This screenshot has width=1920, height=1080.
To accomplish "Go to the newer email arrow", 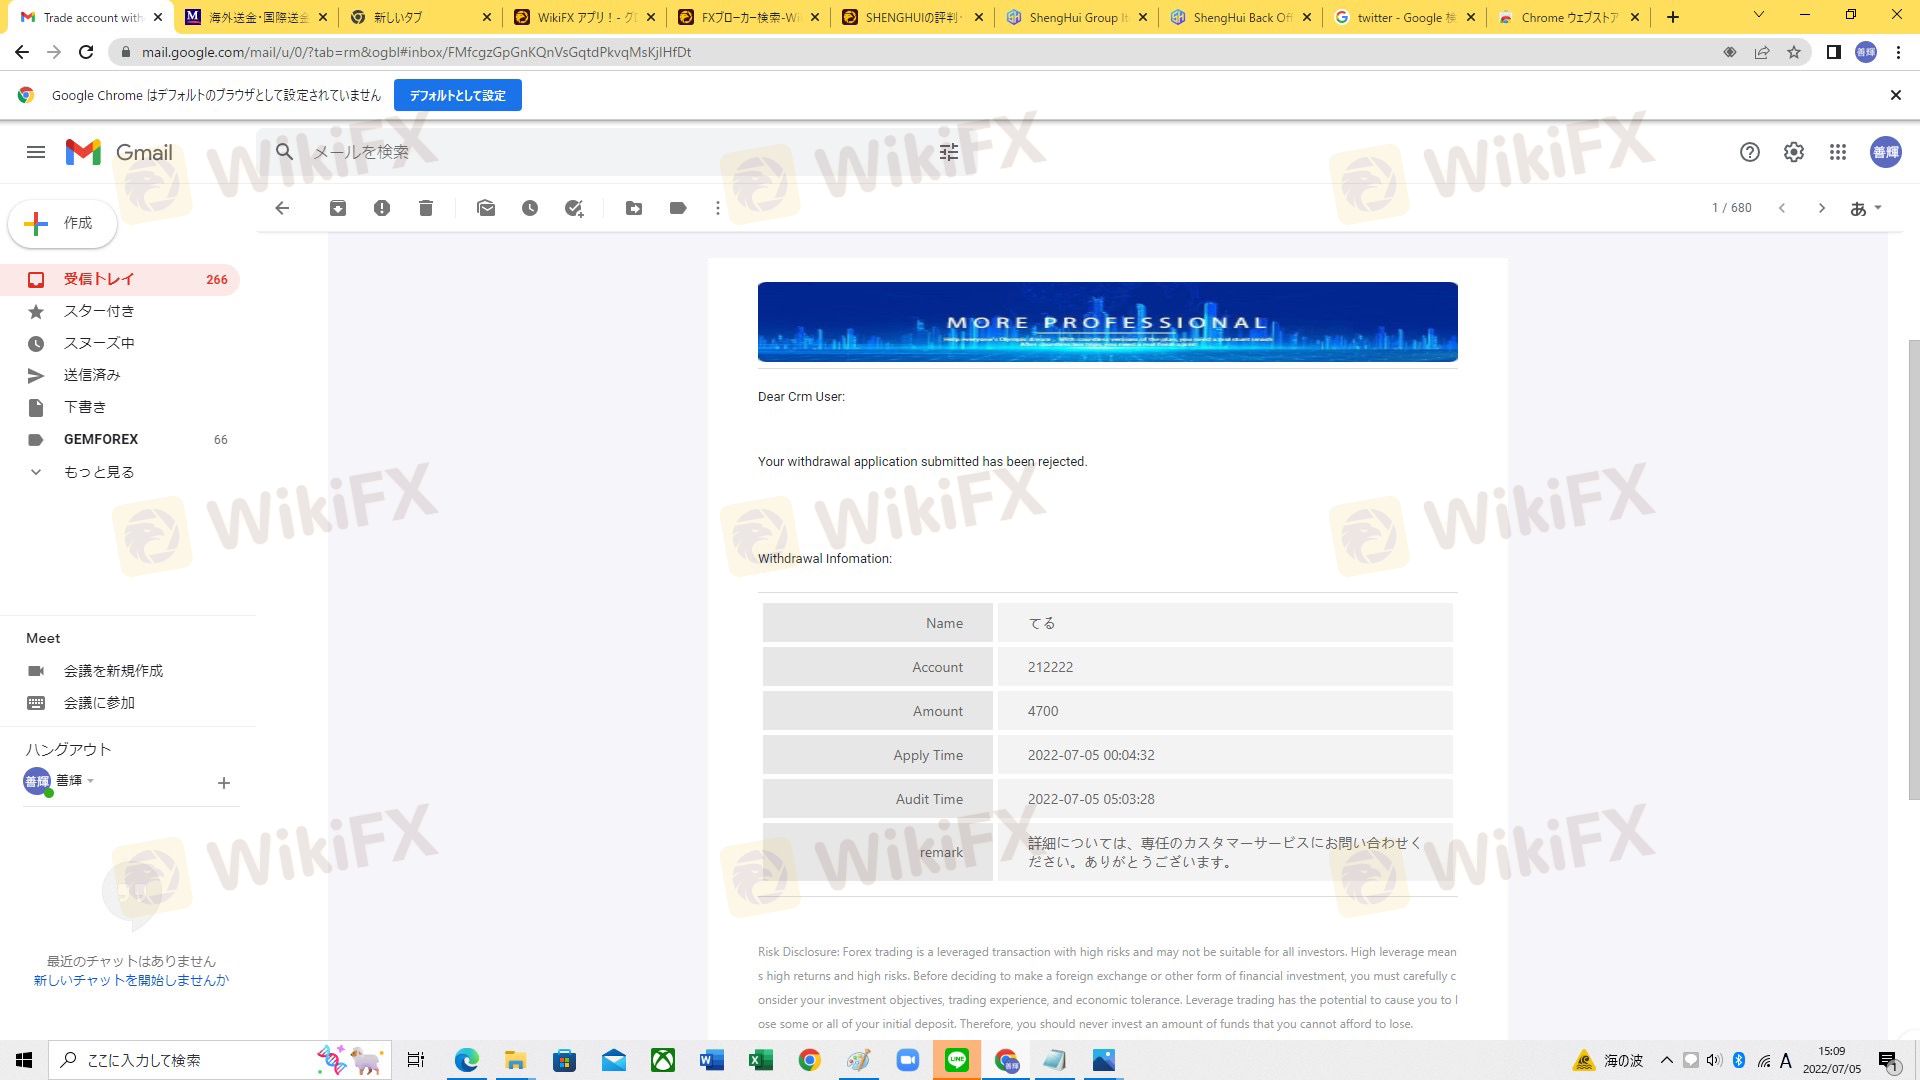I will pos(1782,208).
